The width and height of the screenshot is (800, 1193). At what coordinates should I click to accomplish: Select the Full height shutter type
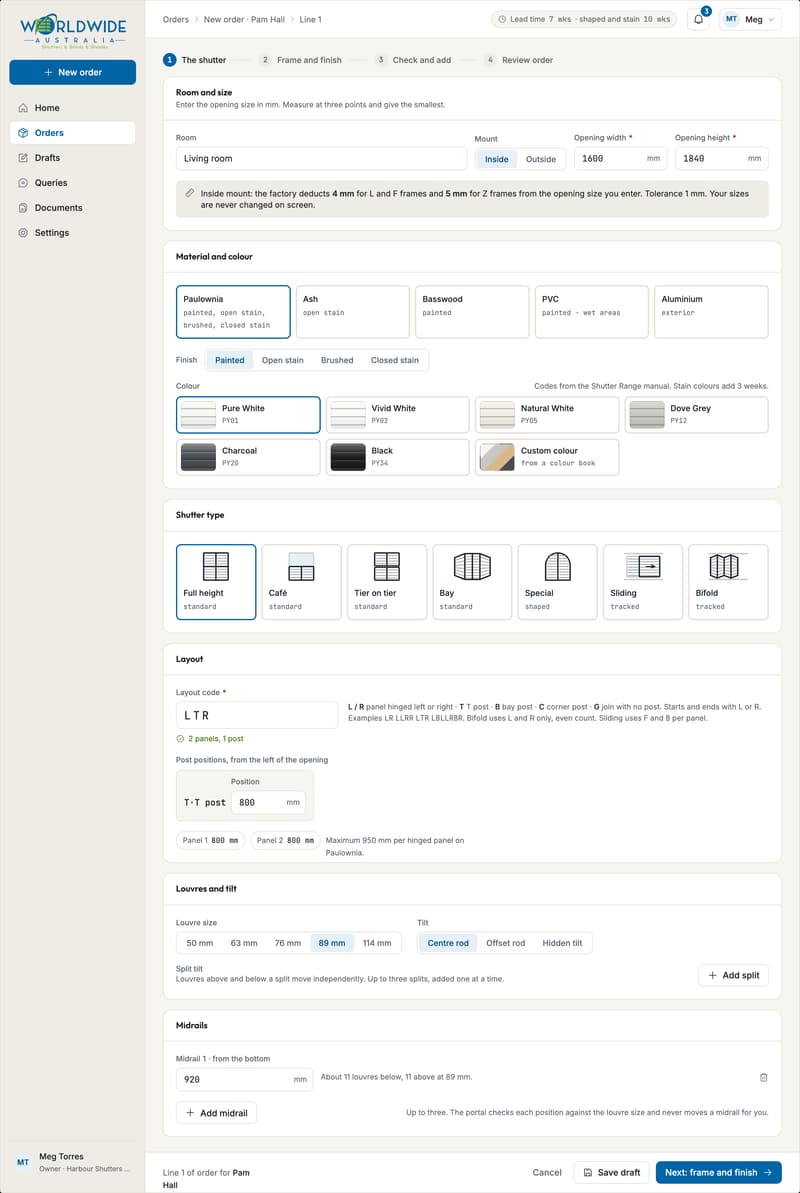point(216,582)
